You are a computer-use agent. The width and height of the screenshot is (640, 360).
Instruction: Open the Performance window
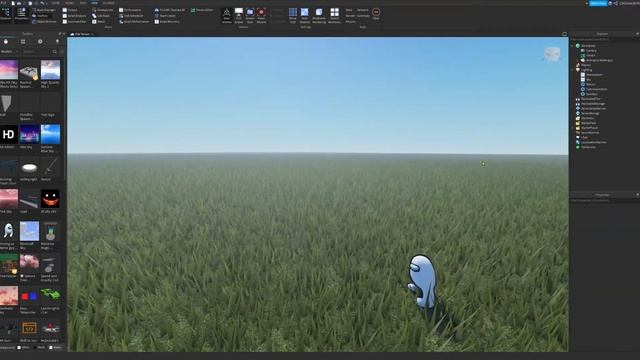point(130,10)
